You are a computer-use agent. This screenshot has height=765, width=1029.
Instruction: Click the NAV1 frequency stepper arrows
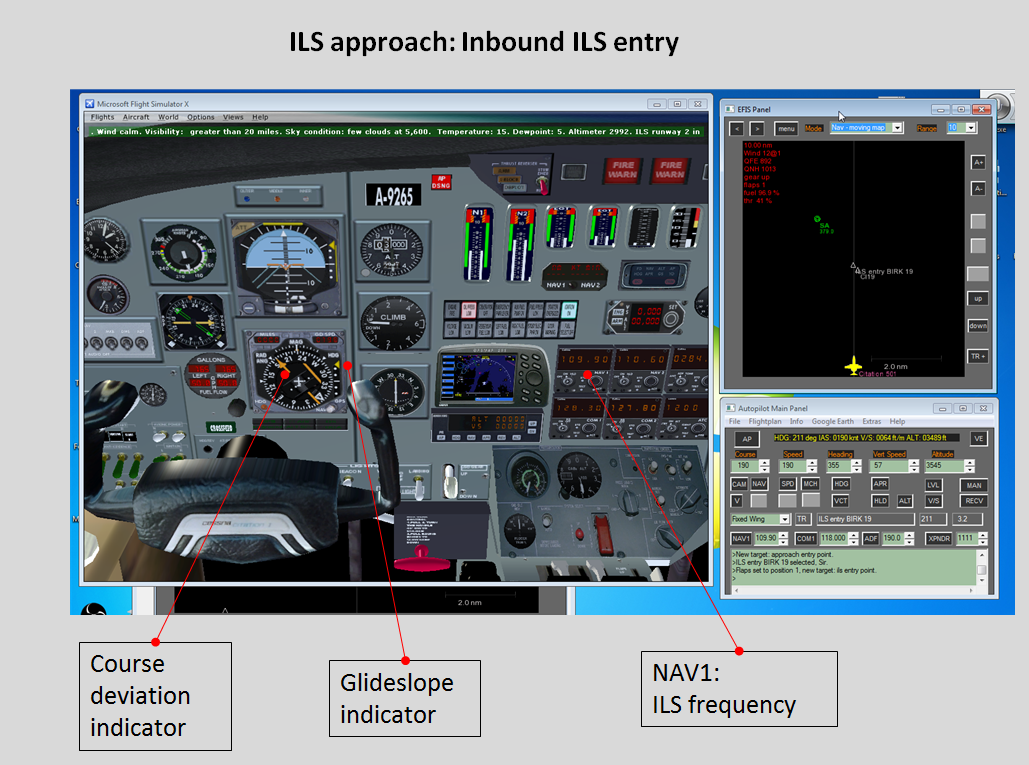783,539
